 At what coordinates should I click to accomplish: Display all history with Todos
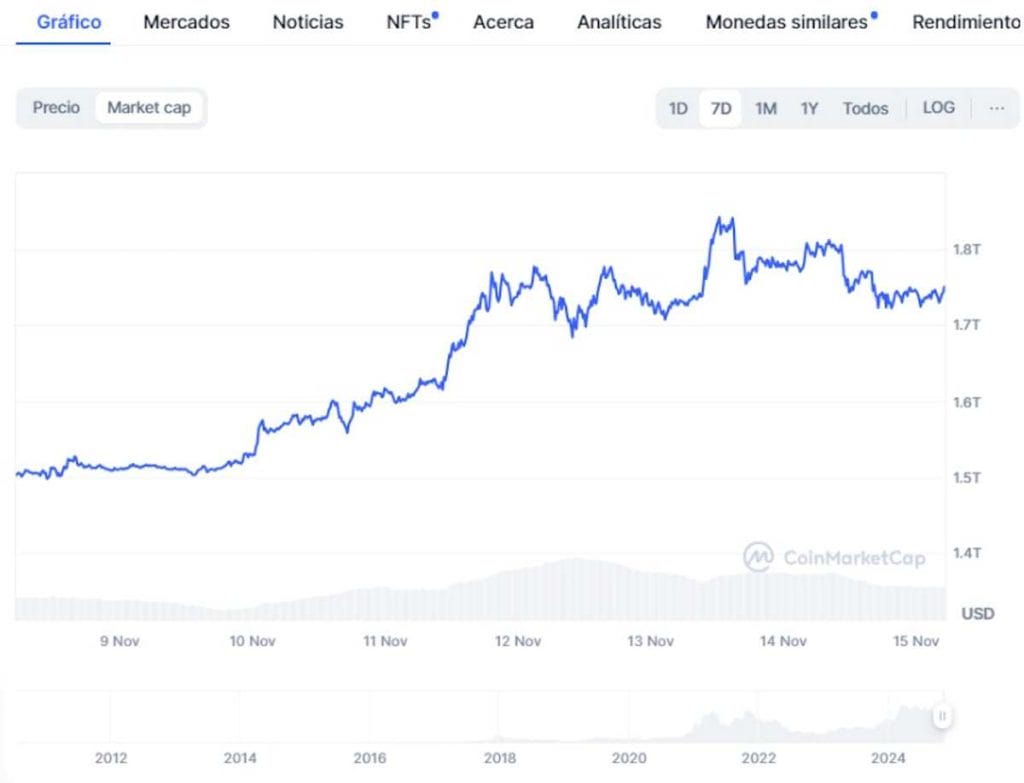(x=864, y=107)
